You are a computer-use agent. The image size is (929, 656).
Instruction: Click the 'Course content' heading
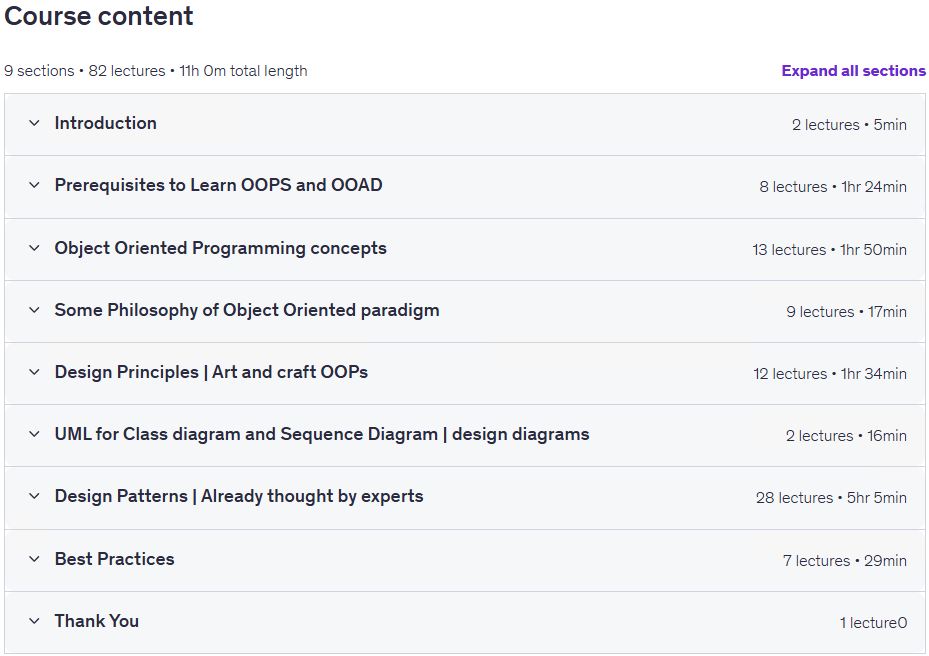coord(98,16)
